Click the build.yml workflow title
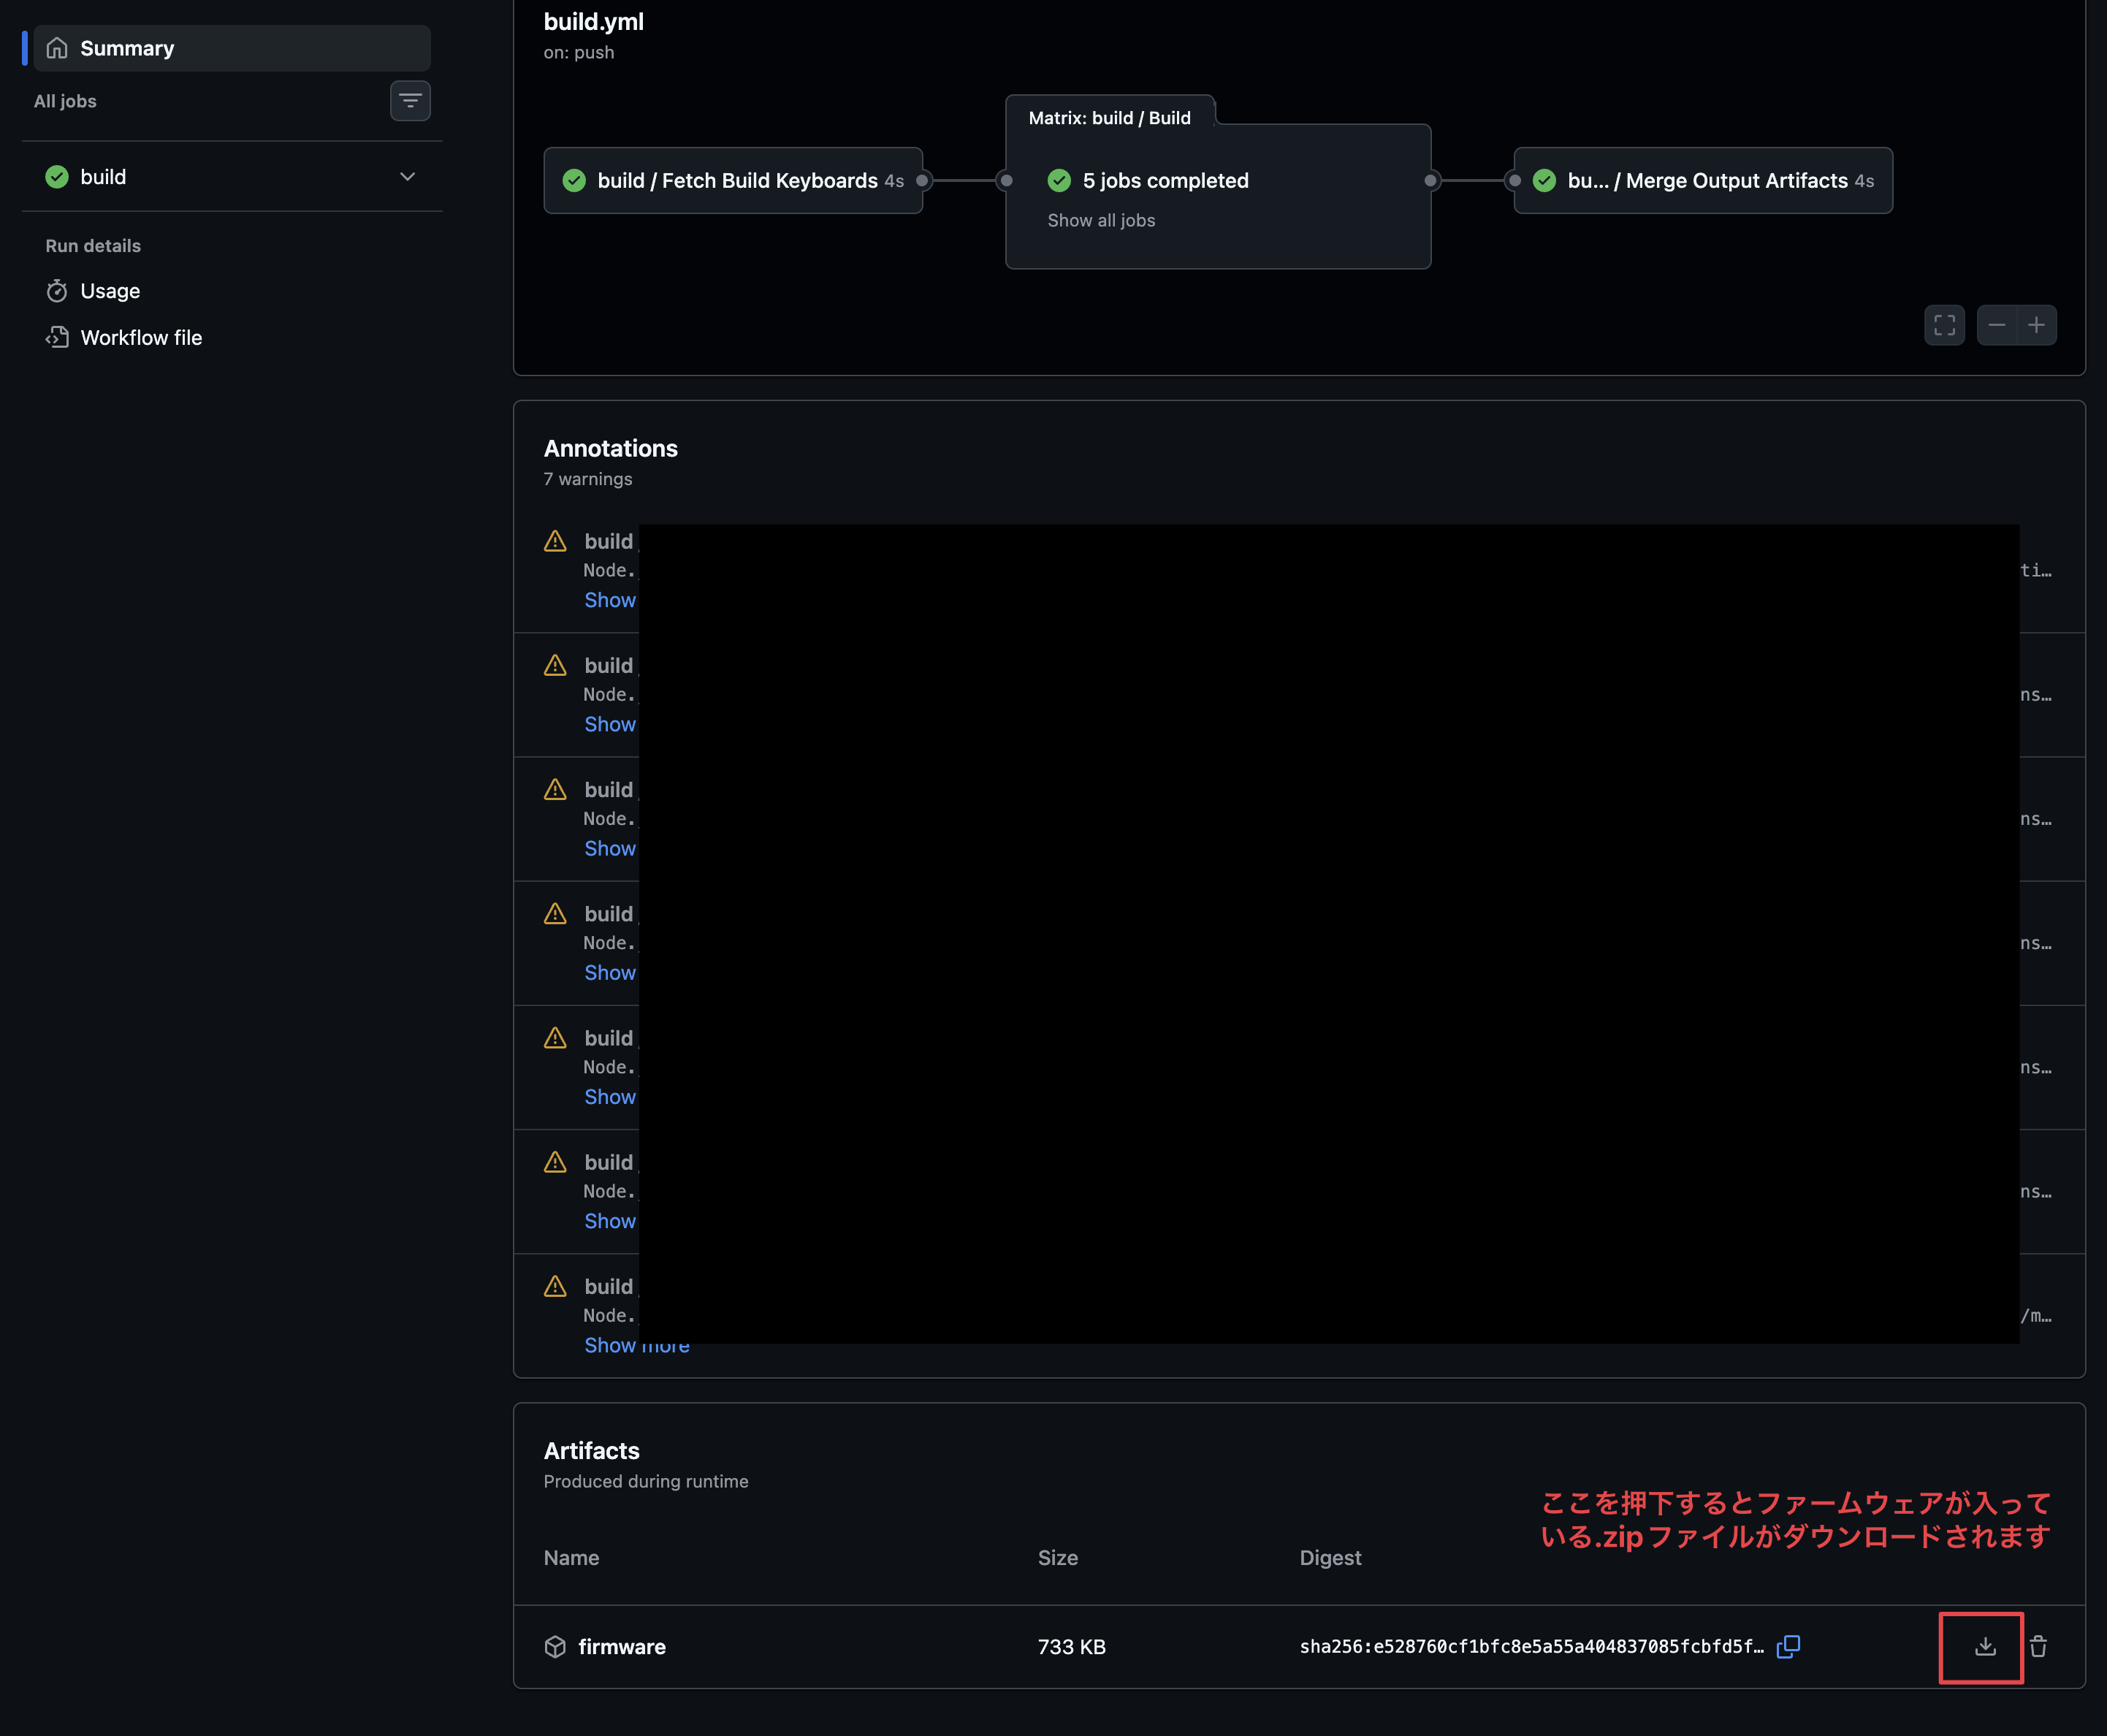This screenshot has height=1736, width=2107. point(593,22)
